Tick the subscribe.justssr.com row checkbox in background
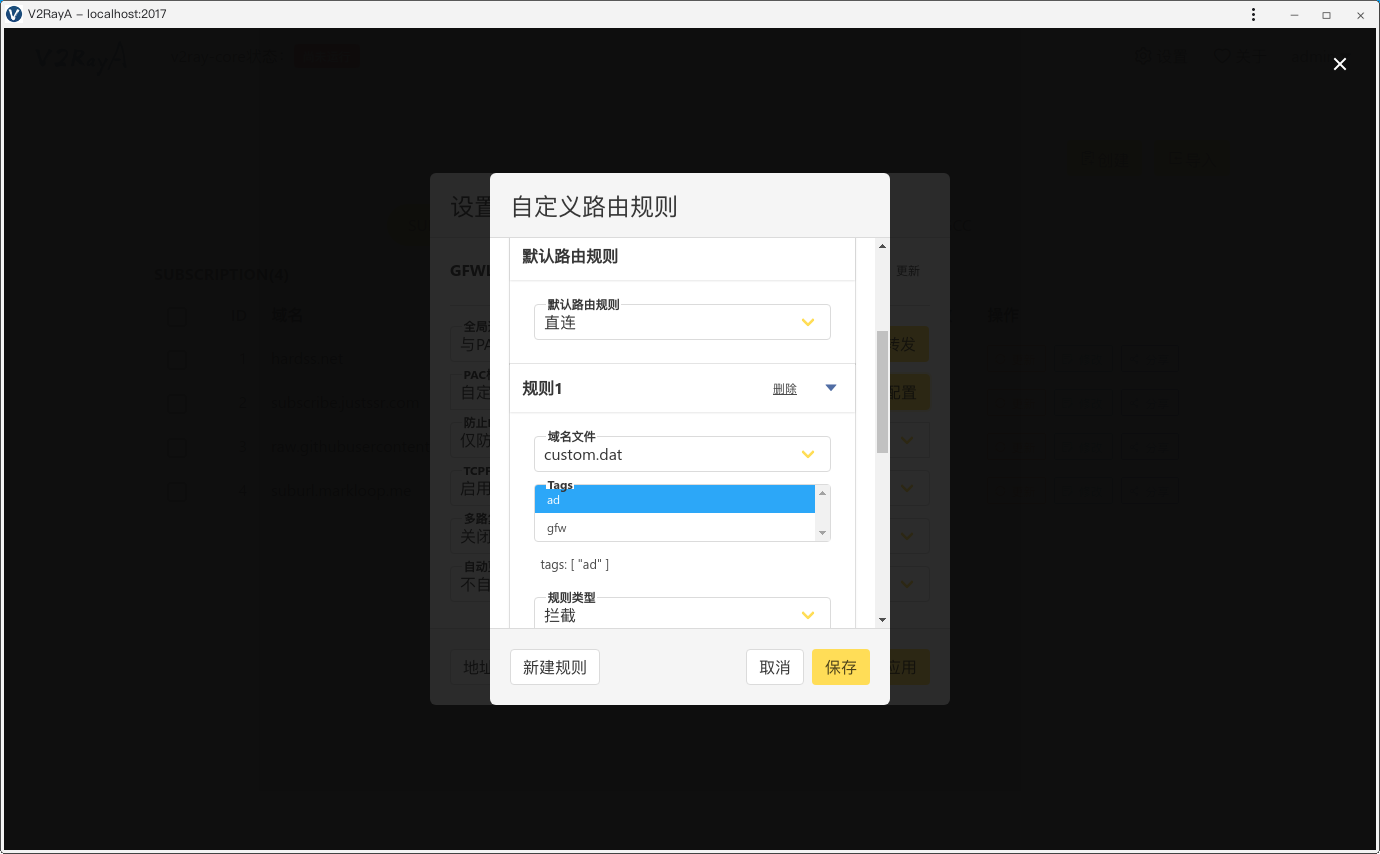Screen dimensions: 1380x854 pos(177,403)
